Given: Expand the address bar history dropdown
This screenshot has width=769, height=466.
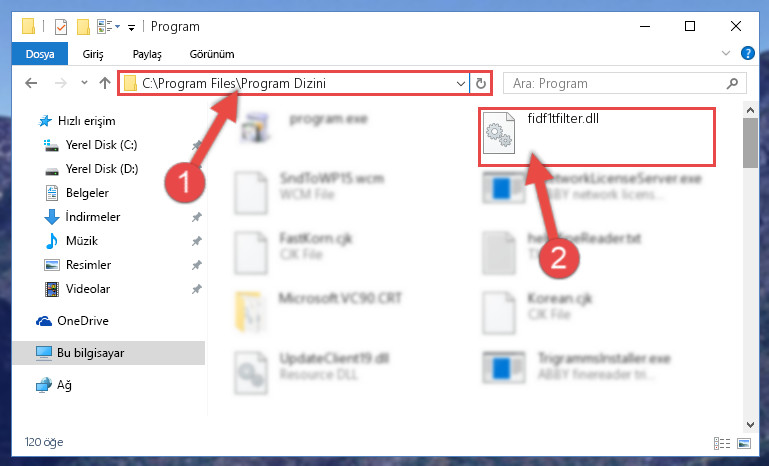Looking at the screenshot, I should (x=461, y=84).
